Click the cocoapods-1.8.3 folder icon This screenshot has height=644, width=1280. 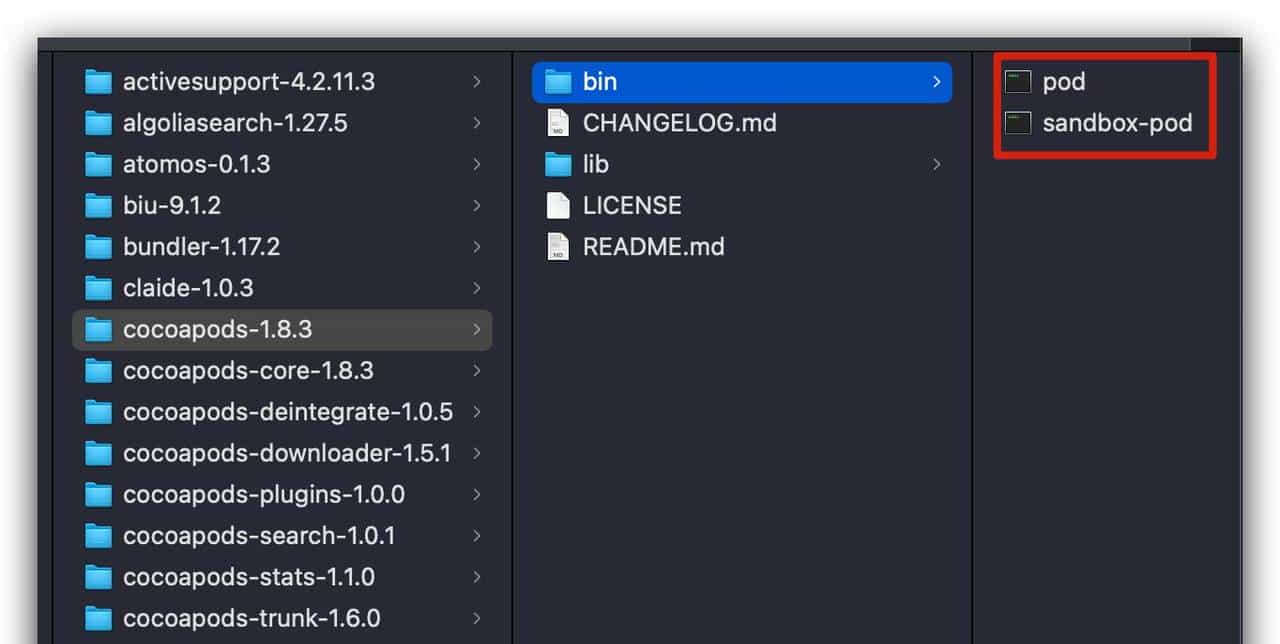[x=98, y=329]
